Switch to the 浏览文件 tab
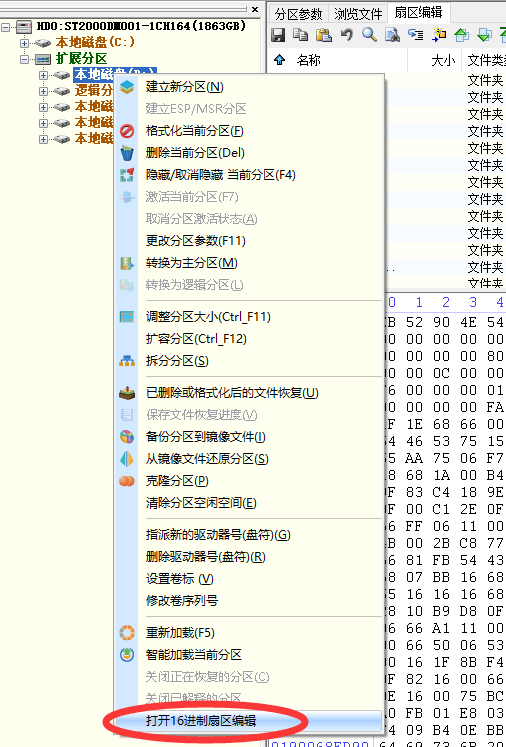506x747 pixels. click(358, 14)
